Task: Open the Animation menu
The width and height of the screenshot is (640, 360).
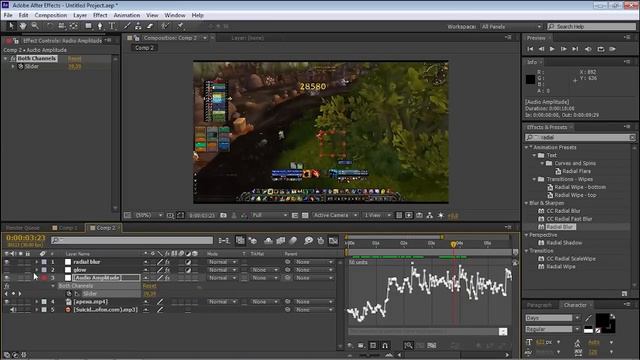Action: click(127, 15)
